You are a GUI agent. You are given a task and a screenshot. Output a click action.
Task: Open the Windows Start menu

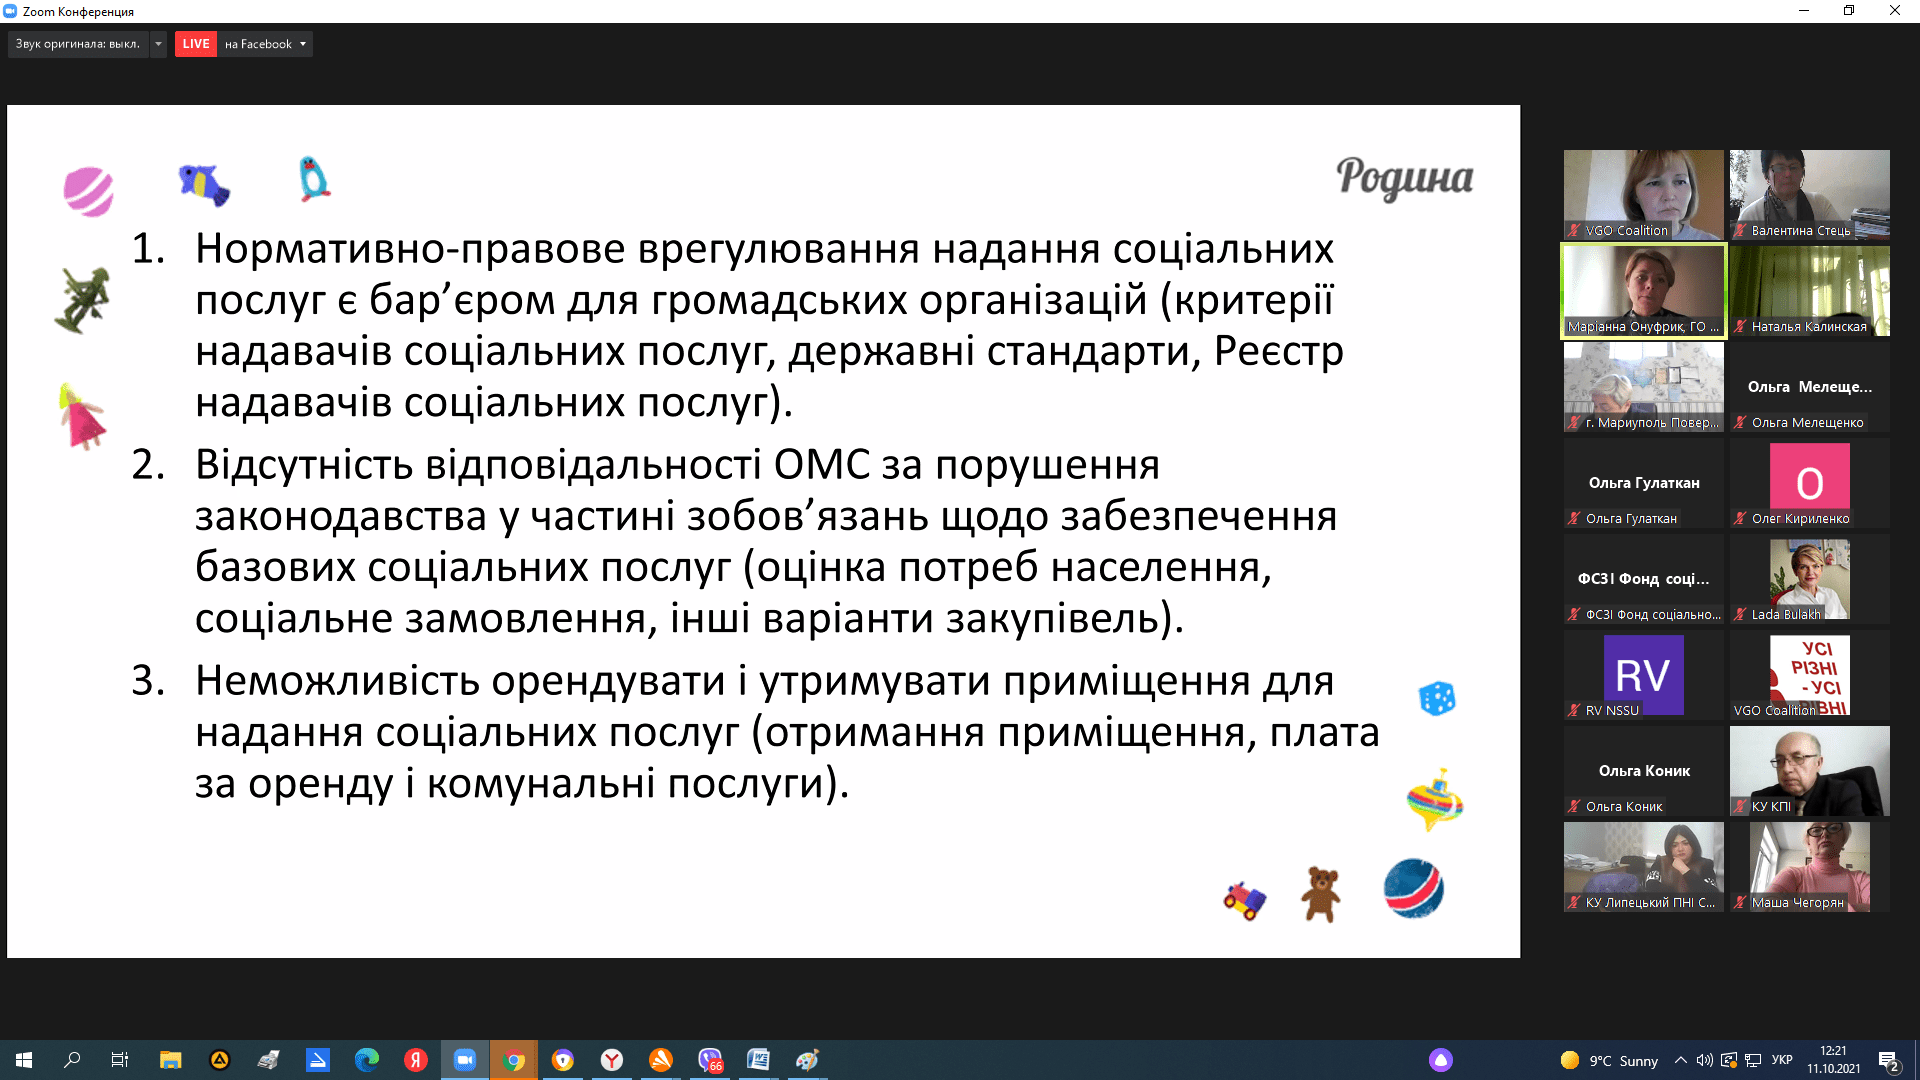[x=24, y=1060]
